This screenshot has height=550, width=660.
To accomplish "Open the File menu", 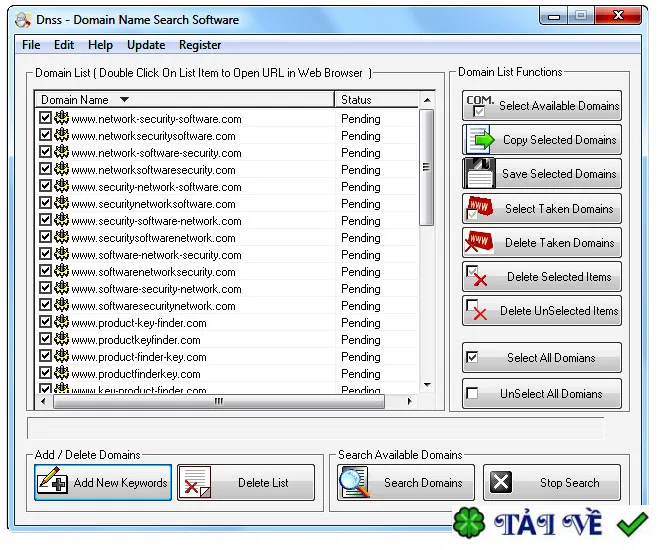I will [31, 45].
